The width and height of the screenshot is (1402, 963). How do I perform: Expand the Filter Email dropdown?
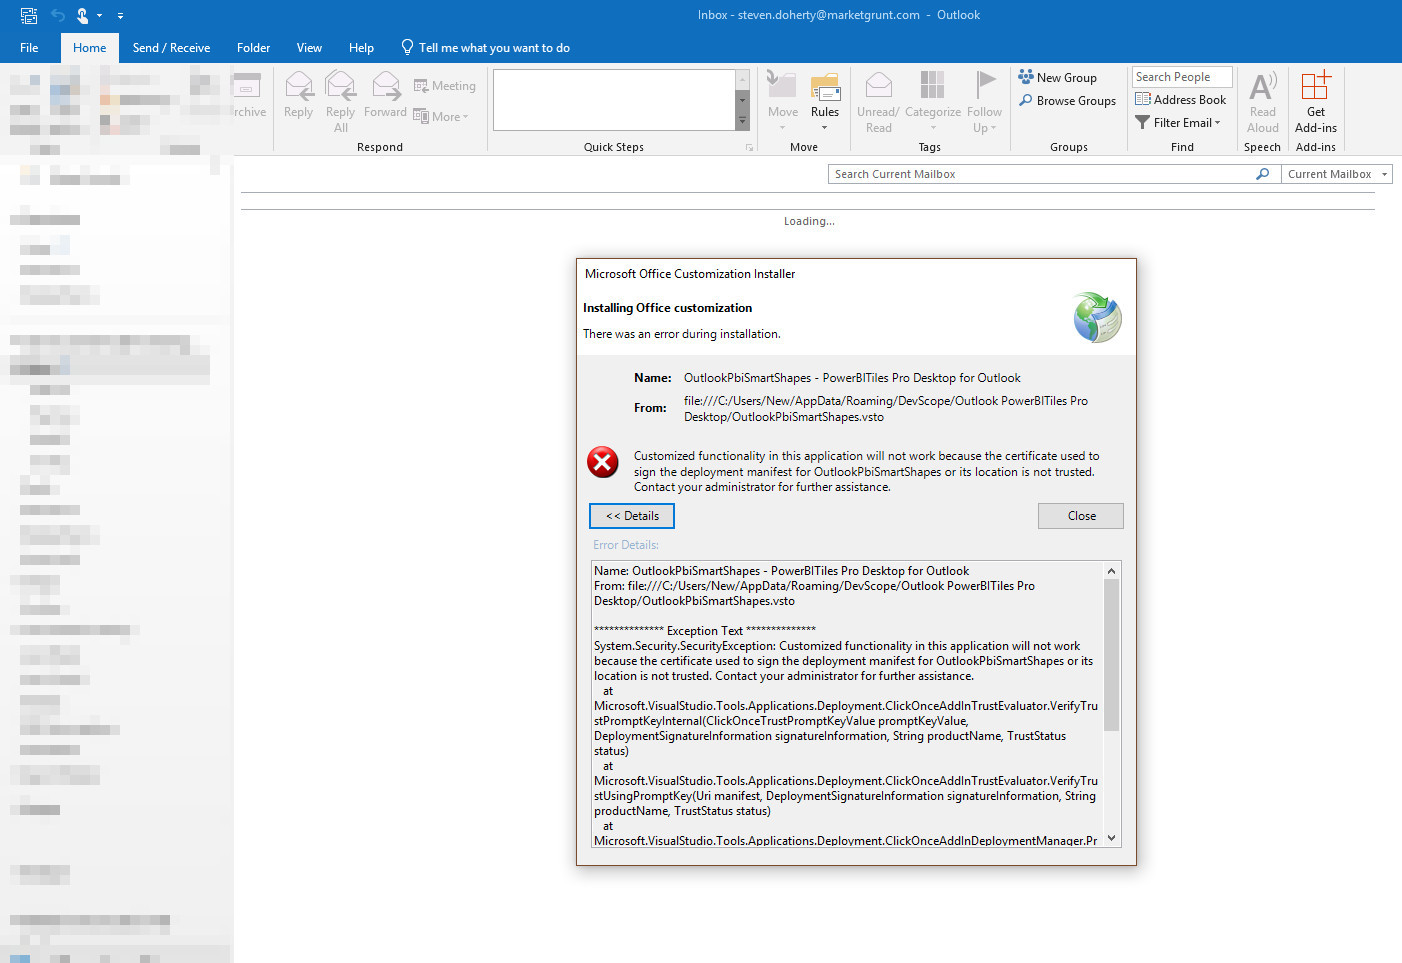1178,123
